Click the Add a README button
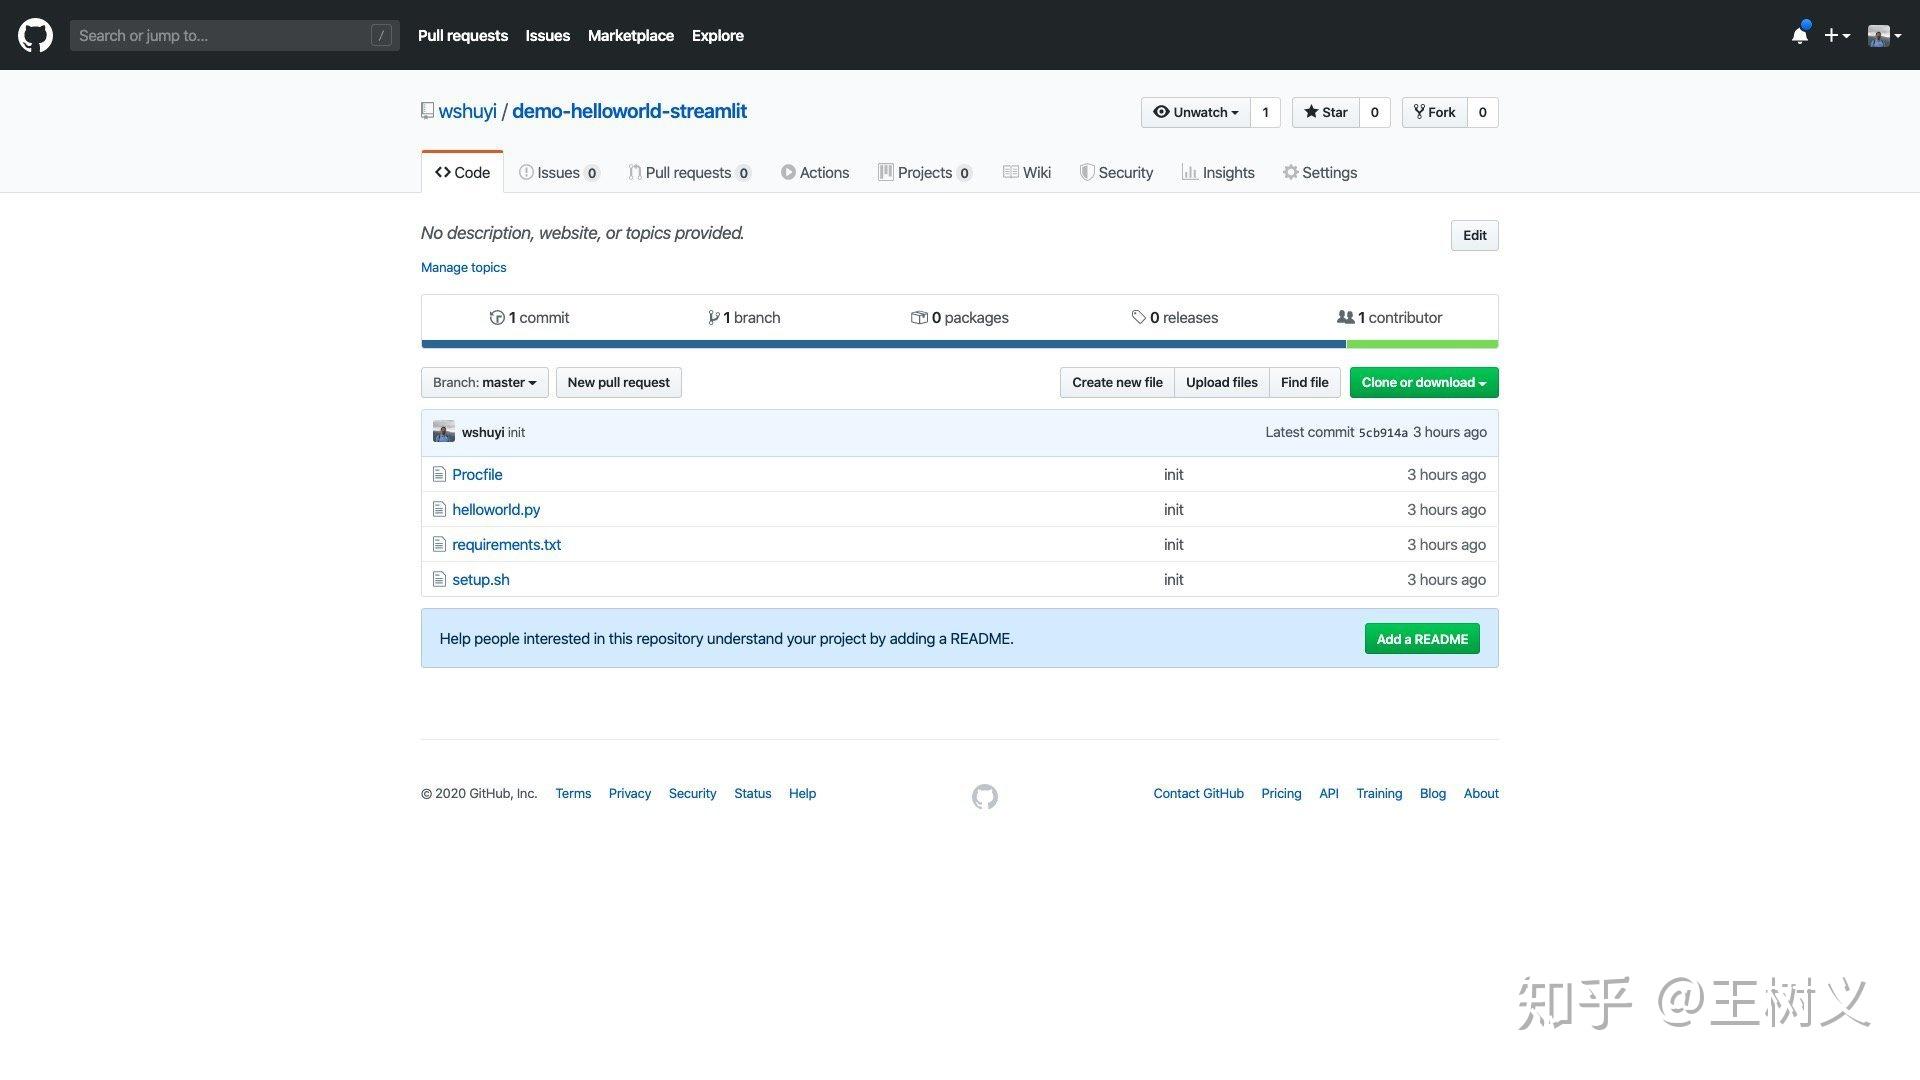 1421,639
